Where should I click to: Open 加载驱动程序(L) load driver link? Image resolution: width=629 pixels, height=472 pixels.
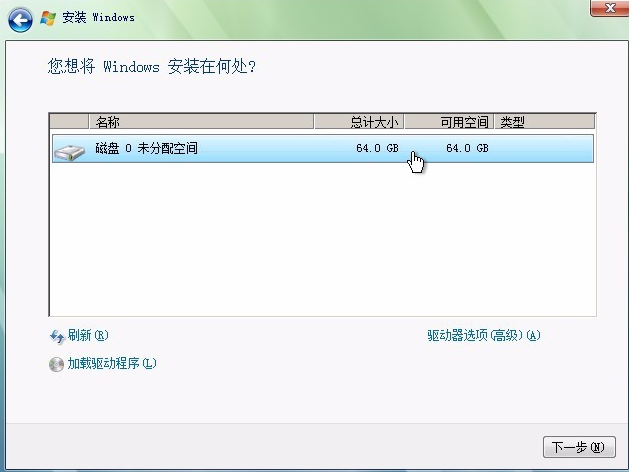[112, 363]
